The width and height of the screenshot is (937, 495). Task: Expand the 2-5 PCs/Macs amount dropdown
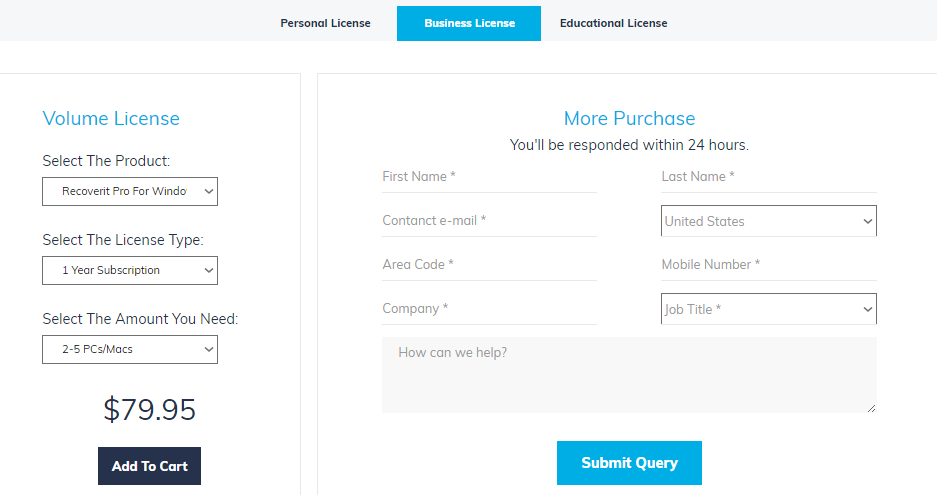tap(130, 349)
